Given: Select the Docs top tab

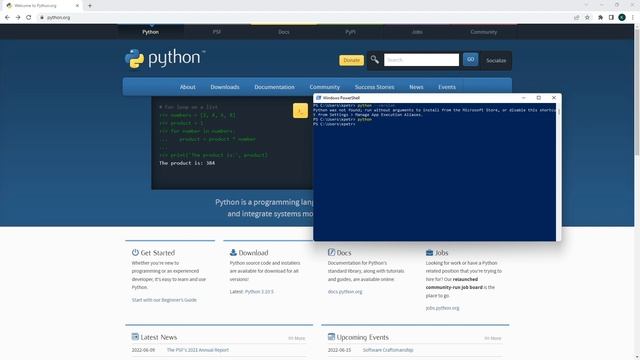Looking at the screenshot, I should click(284, 32).
